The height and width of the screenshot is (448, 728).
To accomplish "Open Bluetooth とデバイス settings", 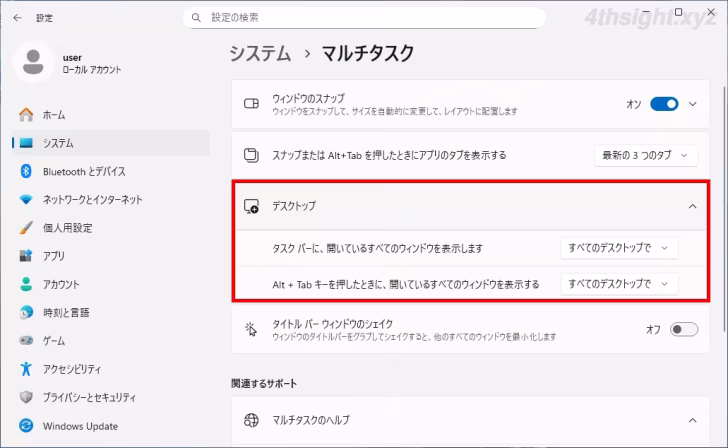I will (x=110, y=171).
